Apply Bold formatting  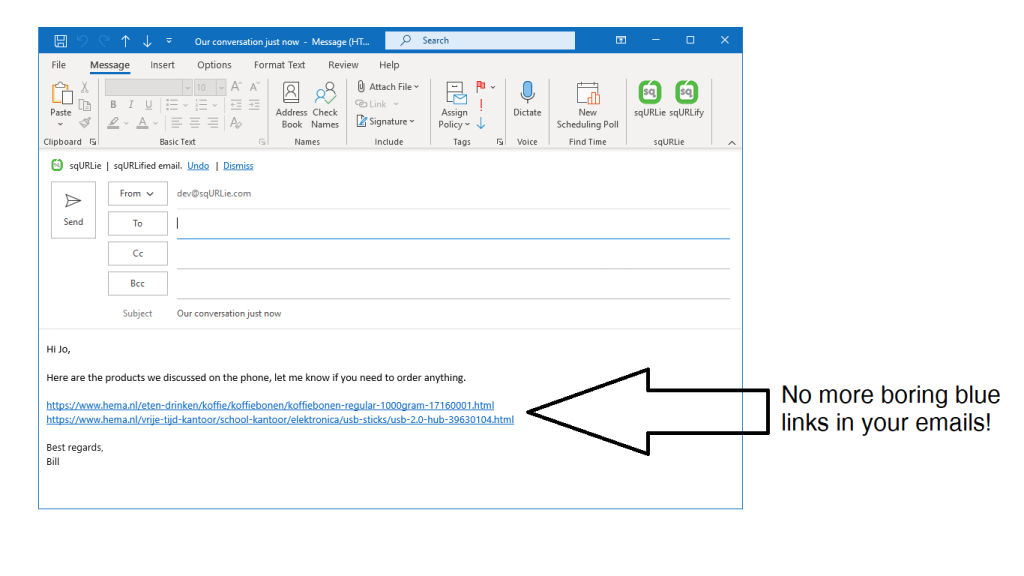[x=113, y=104]
